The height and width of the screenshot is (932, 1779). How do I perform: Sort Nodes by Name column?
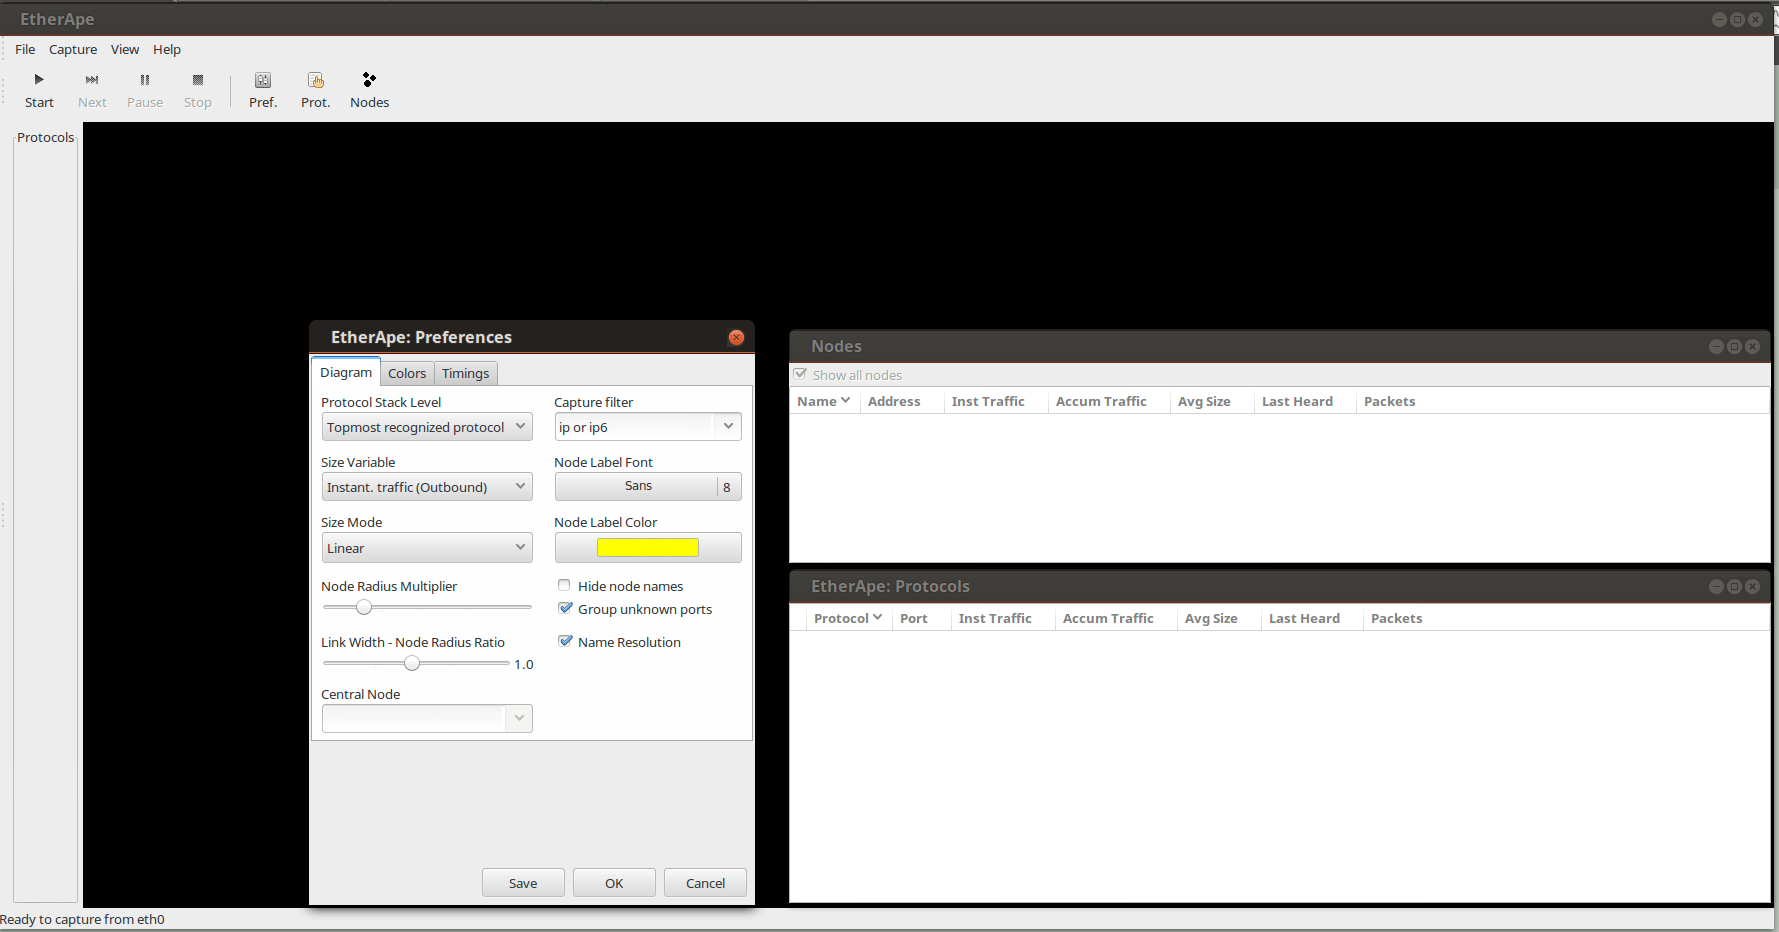click(x=823, y=401)
